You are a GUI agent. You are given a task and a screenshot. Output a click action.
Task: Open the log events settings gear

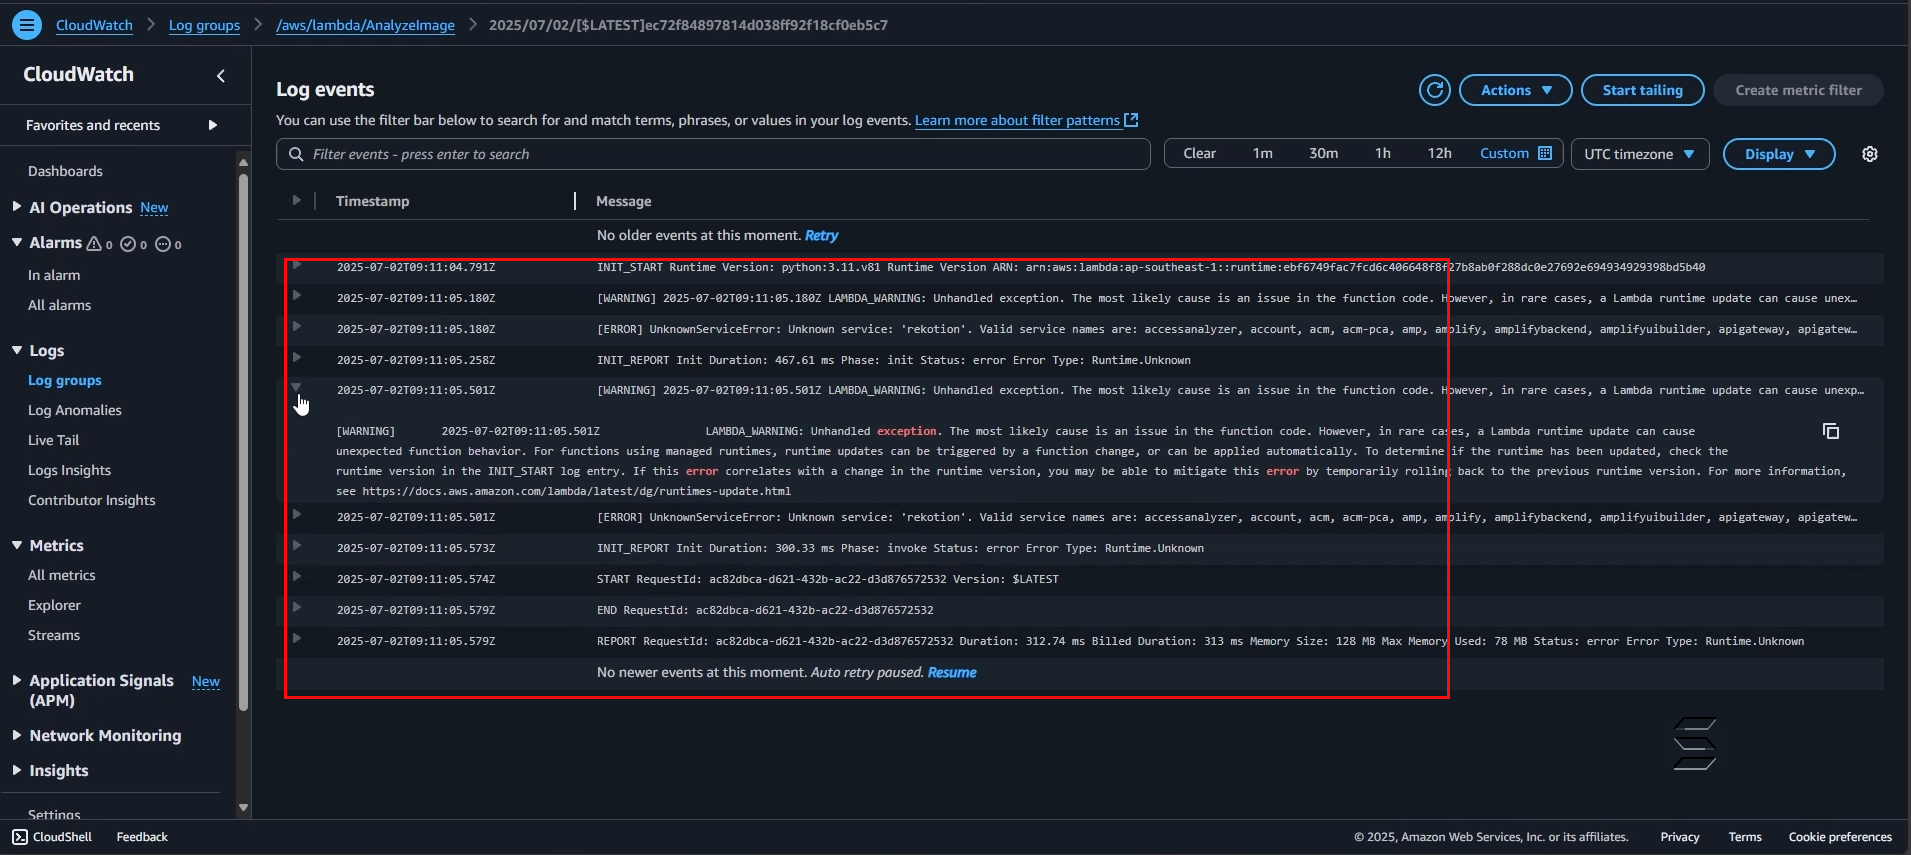click(x=1870, y=154)
